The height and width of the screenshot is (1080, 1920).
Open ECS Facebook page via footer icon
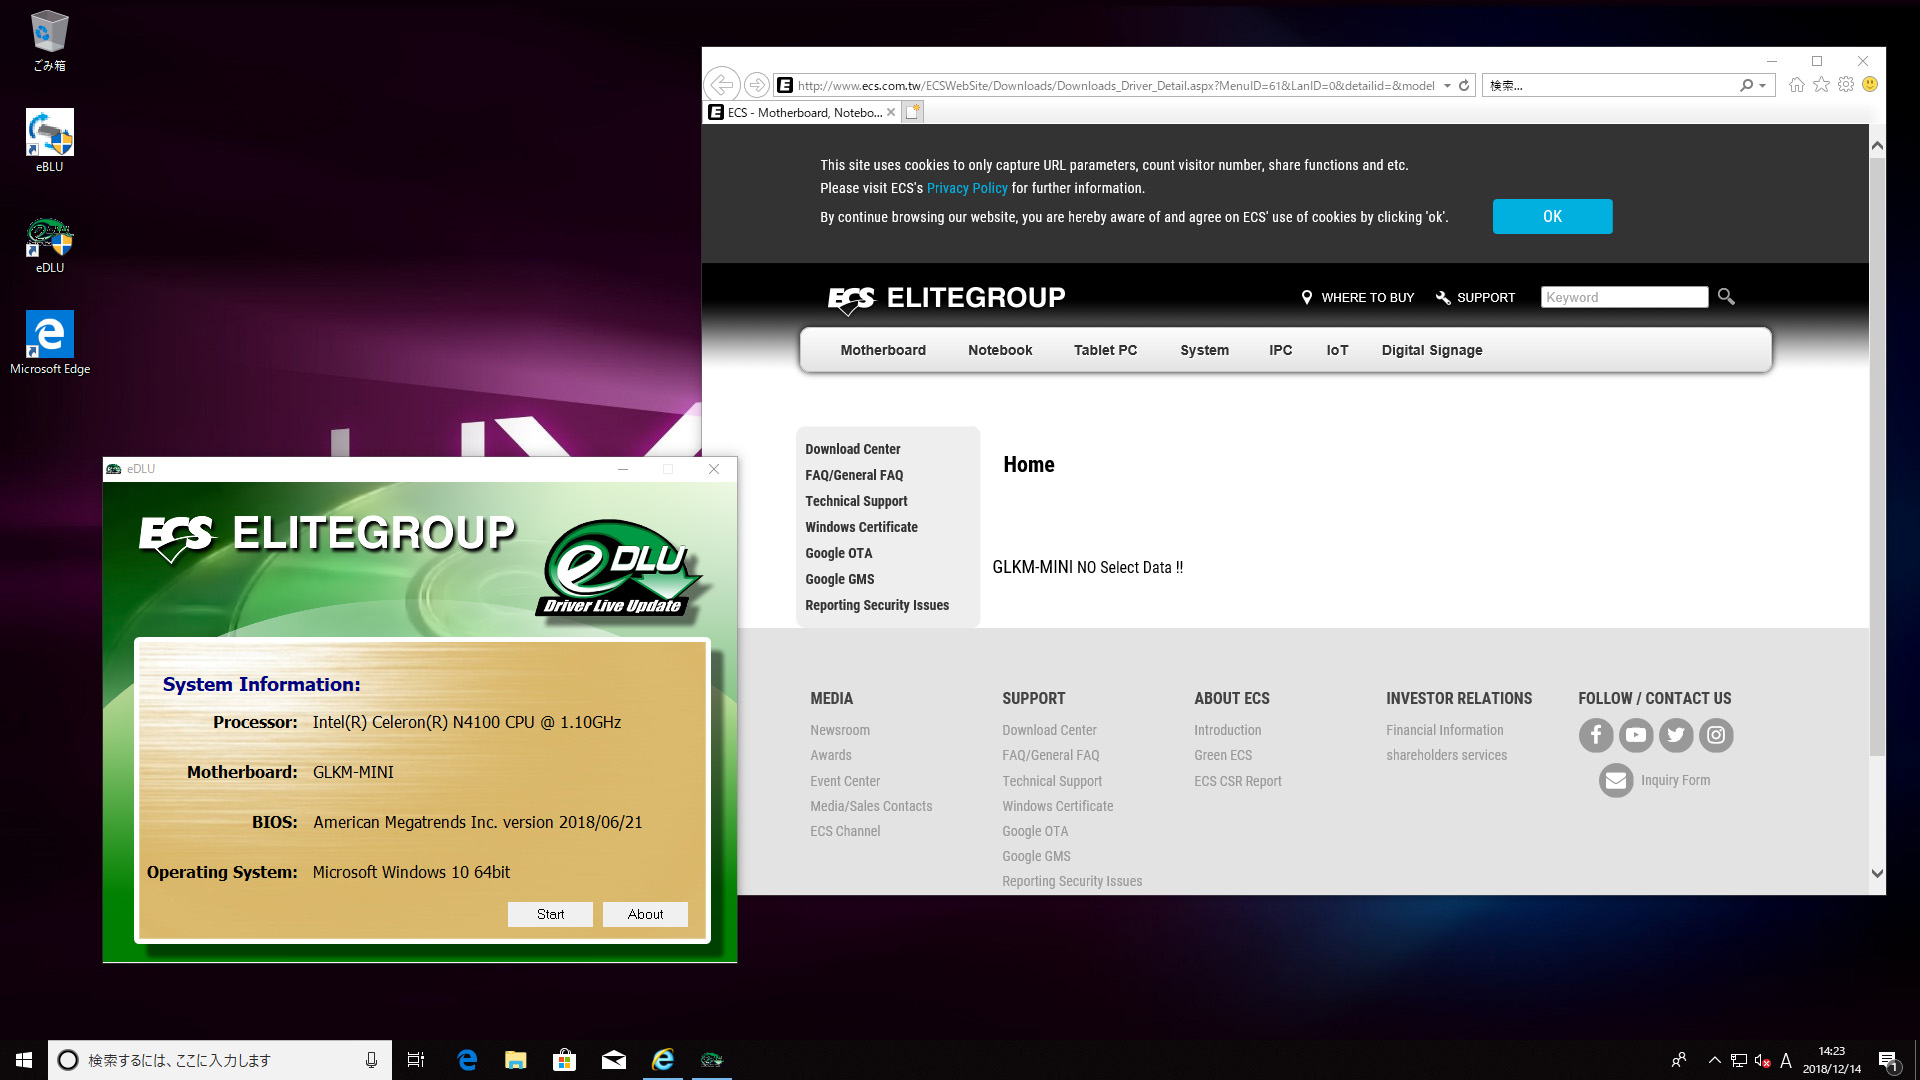[x=1596, y=735]
